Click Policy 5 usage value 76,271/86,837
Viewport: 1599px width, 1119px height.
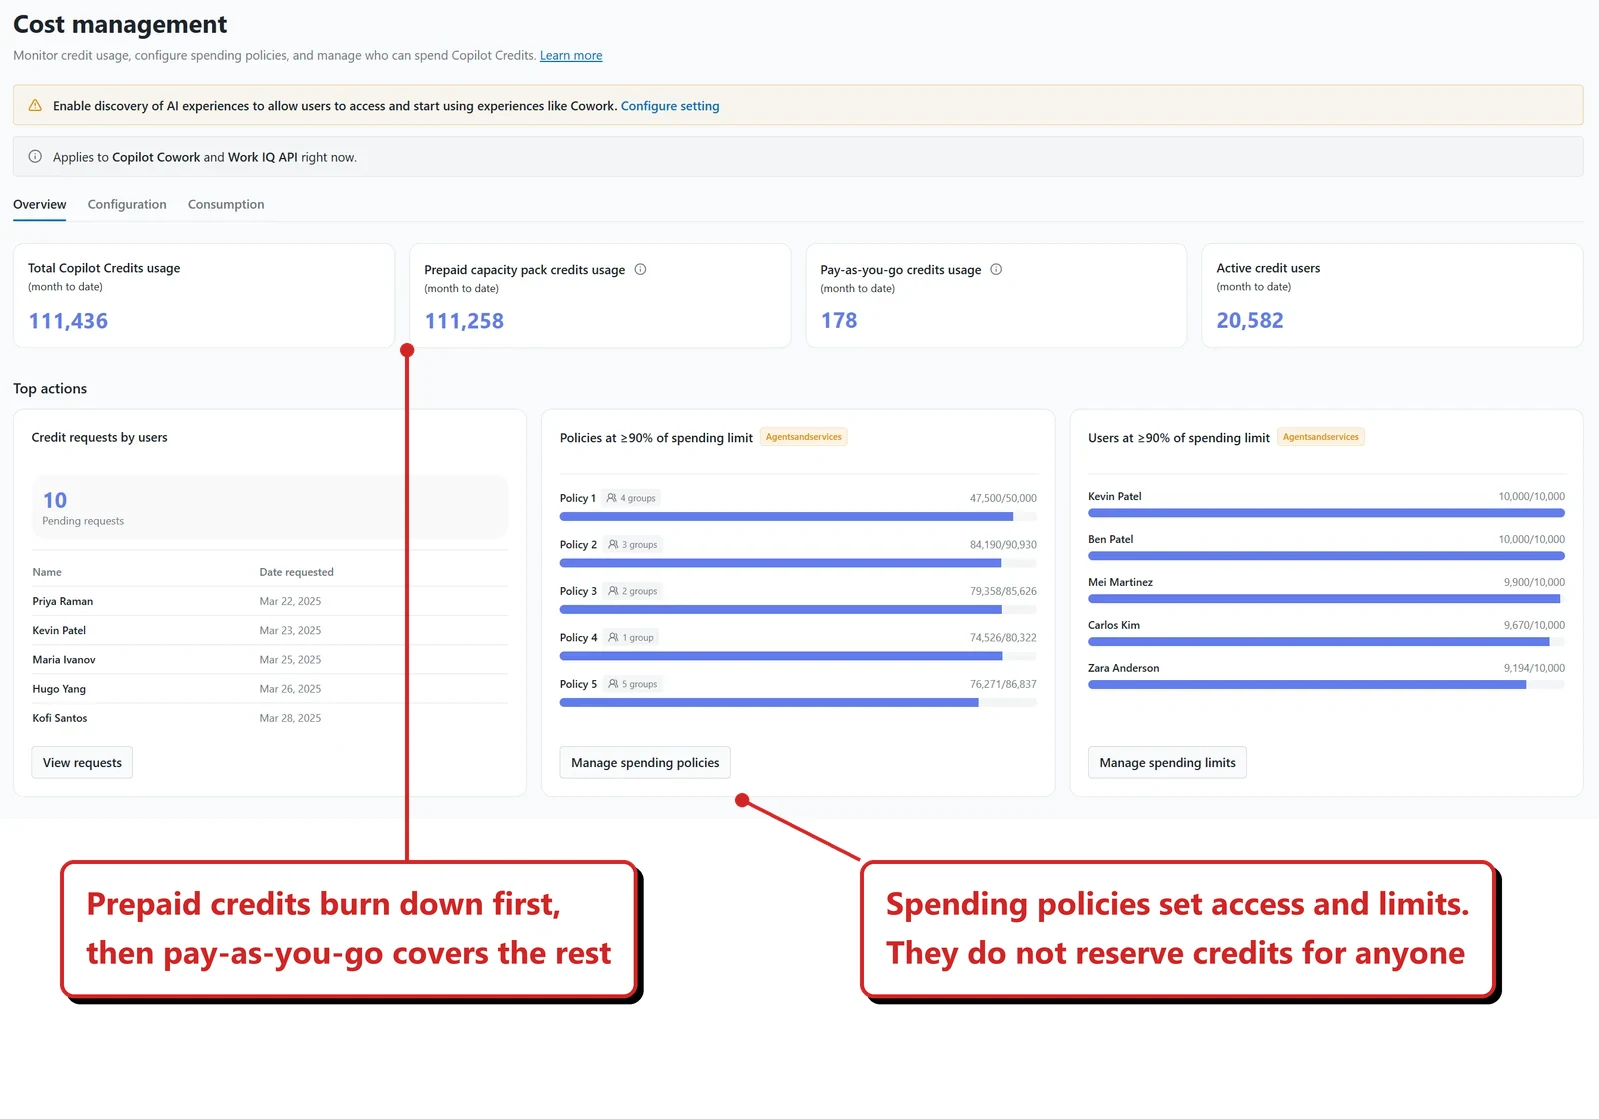click(x=1003, y=684)
